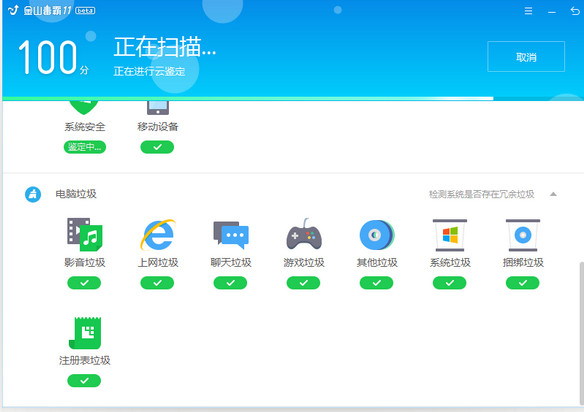Image resolution: width=584 pixels, height=412 pixels.
Task: Click the 其他垃圾 disc icon
Action: tap(377, 235)
